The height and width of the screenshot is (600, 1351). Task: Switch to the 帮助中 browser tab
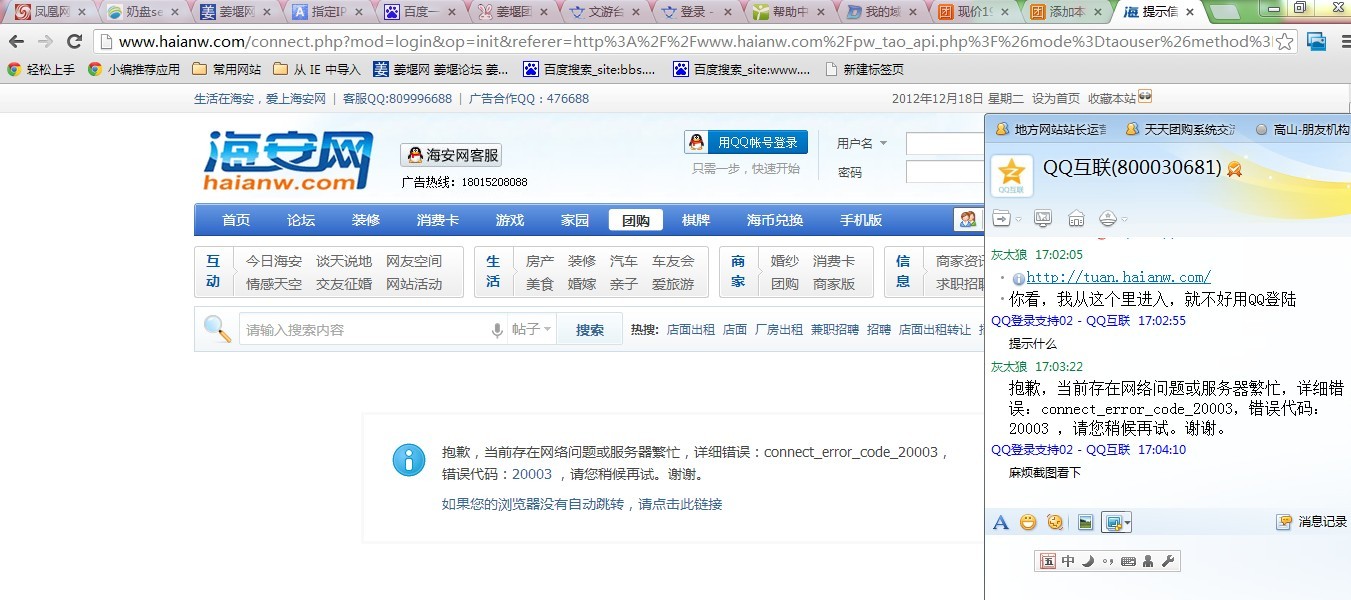783,12
